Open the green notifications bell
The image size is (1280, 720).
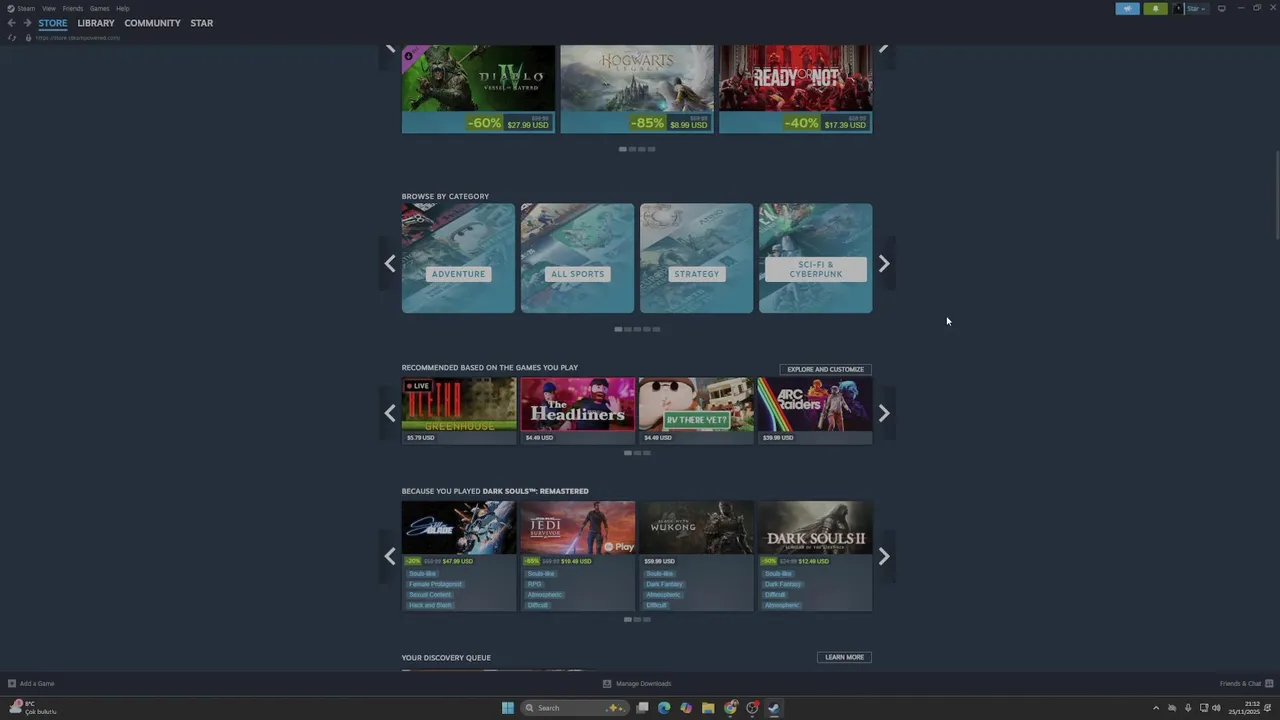coord(1155,8)
